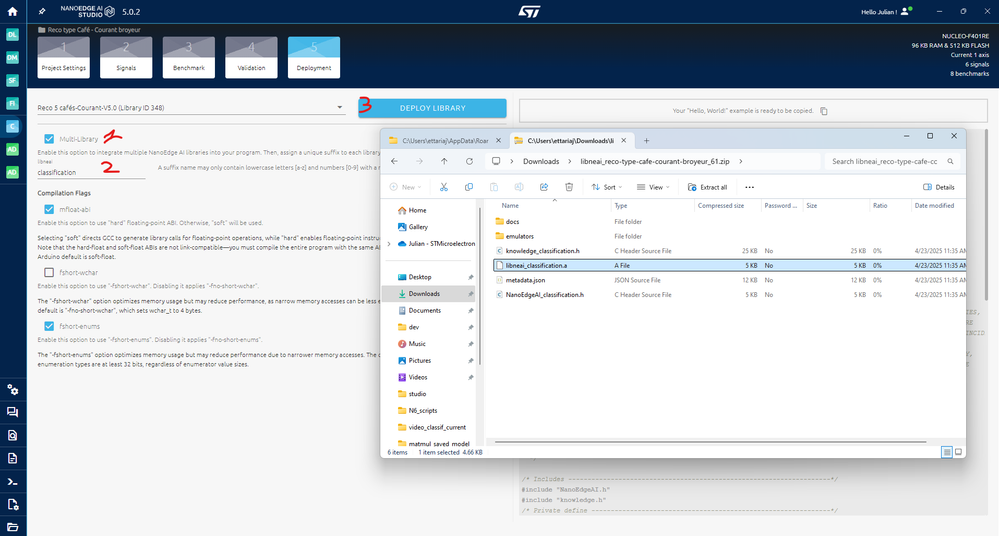This screenshot has width=999, height=536.
Task: Open the text document sidebar icon
Action: point(12,458)
